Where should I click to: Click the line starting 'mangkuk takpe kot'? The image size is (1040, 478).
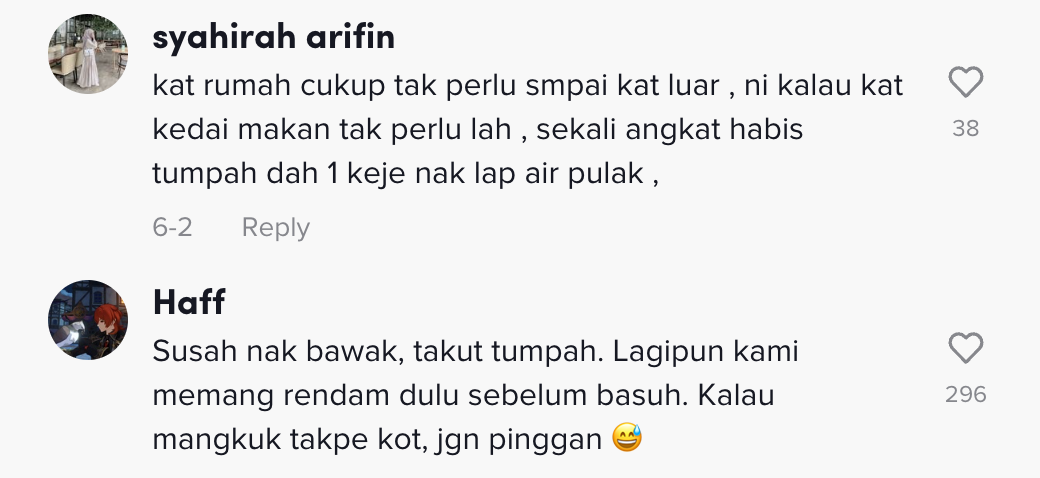coord(397,440)
